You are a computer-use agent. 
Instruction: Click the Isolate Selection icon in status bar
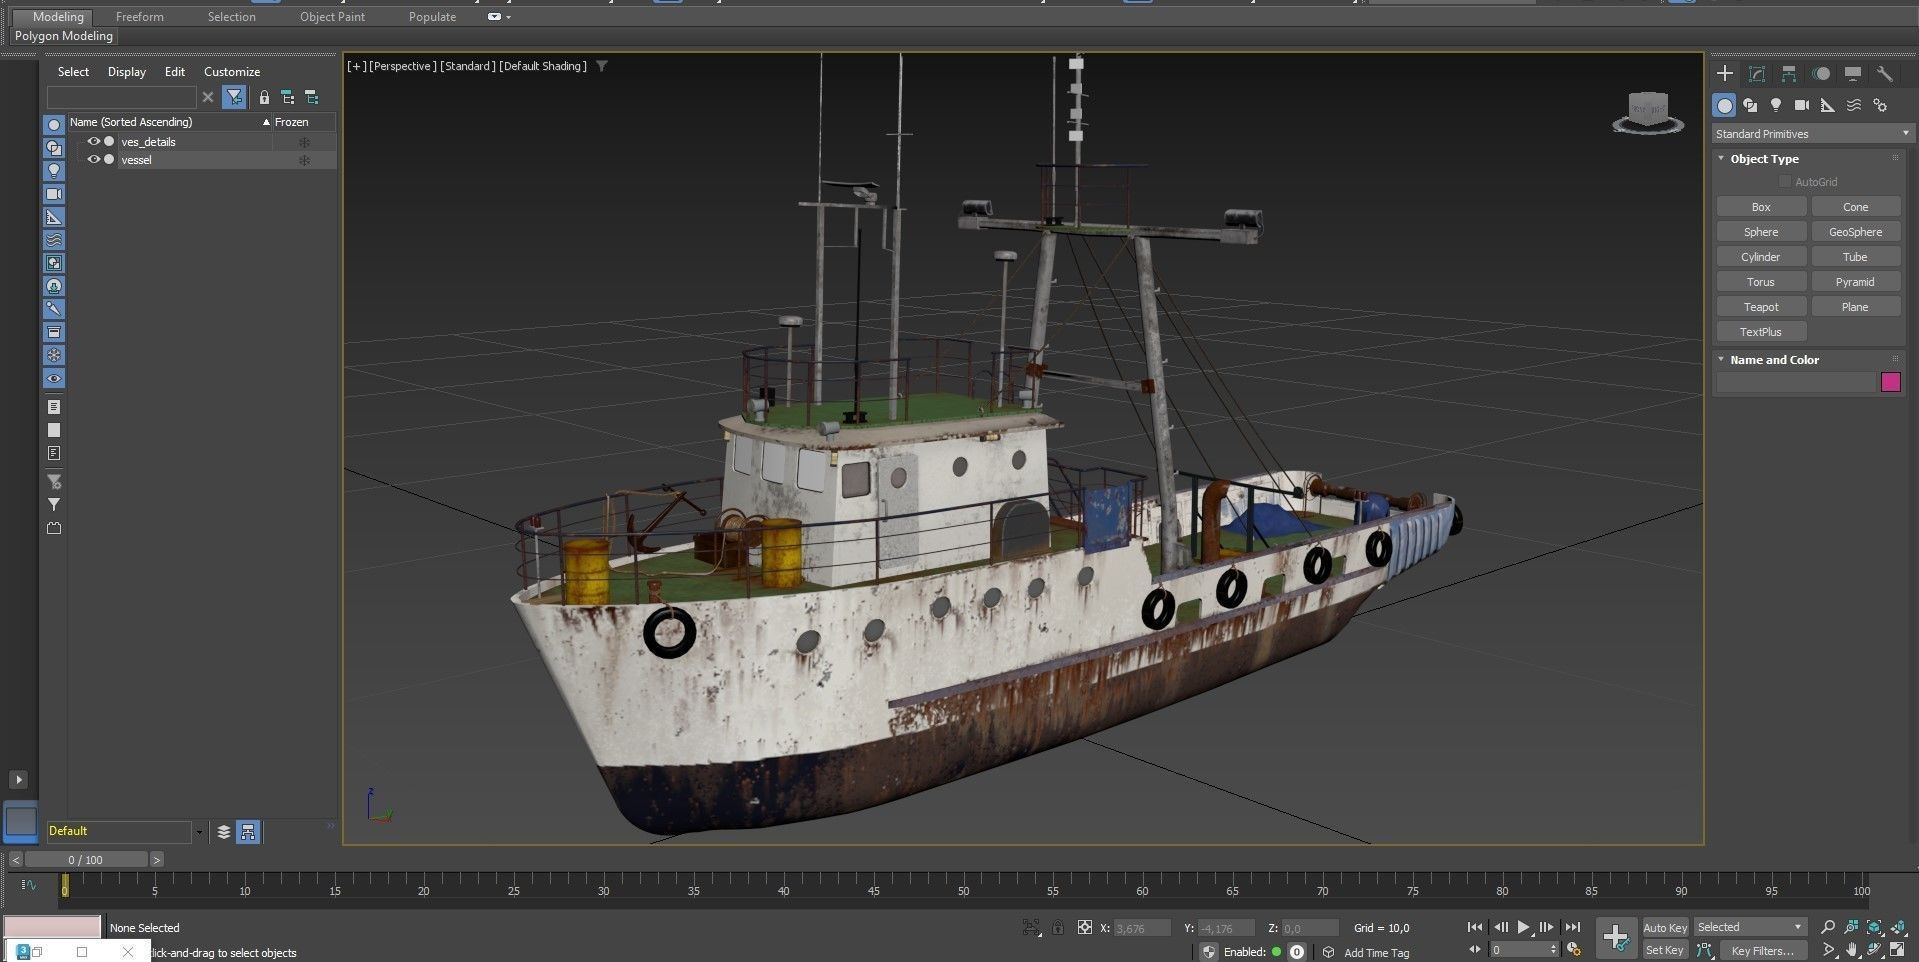(x=1031, y=927)
